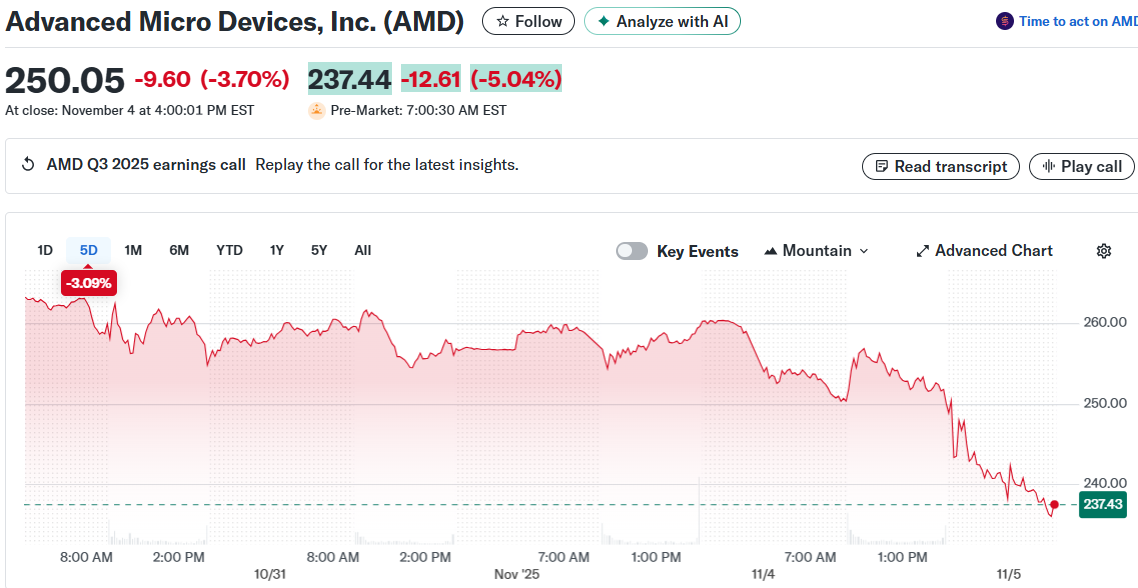Select the 1D time range tab

point(45,250)
